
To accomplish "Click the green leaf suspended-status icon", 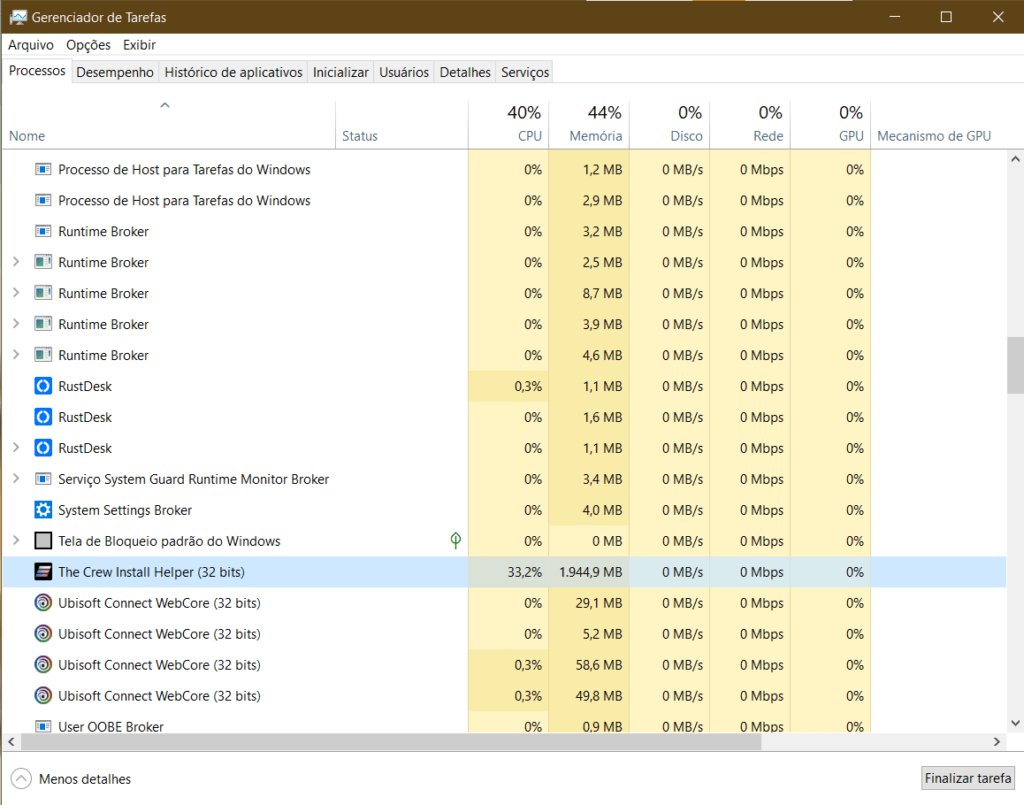I will pyautogui.click(x=456, y=541).
